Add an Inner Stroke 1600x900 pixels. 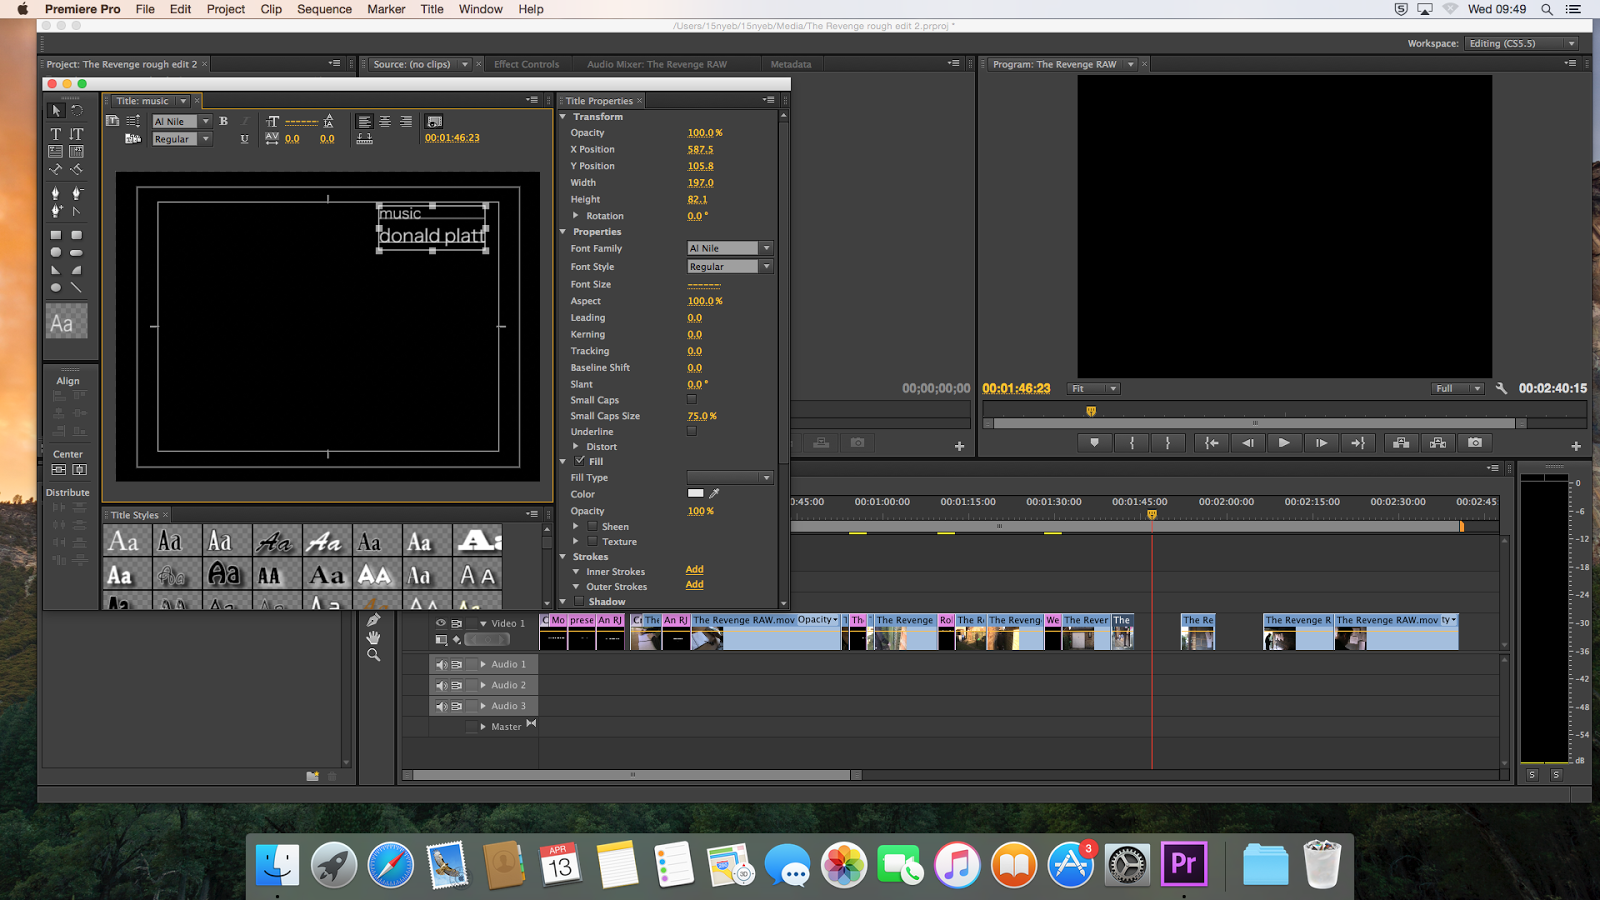coord(694,570)
